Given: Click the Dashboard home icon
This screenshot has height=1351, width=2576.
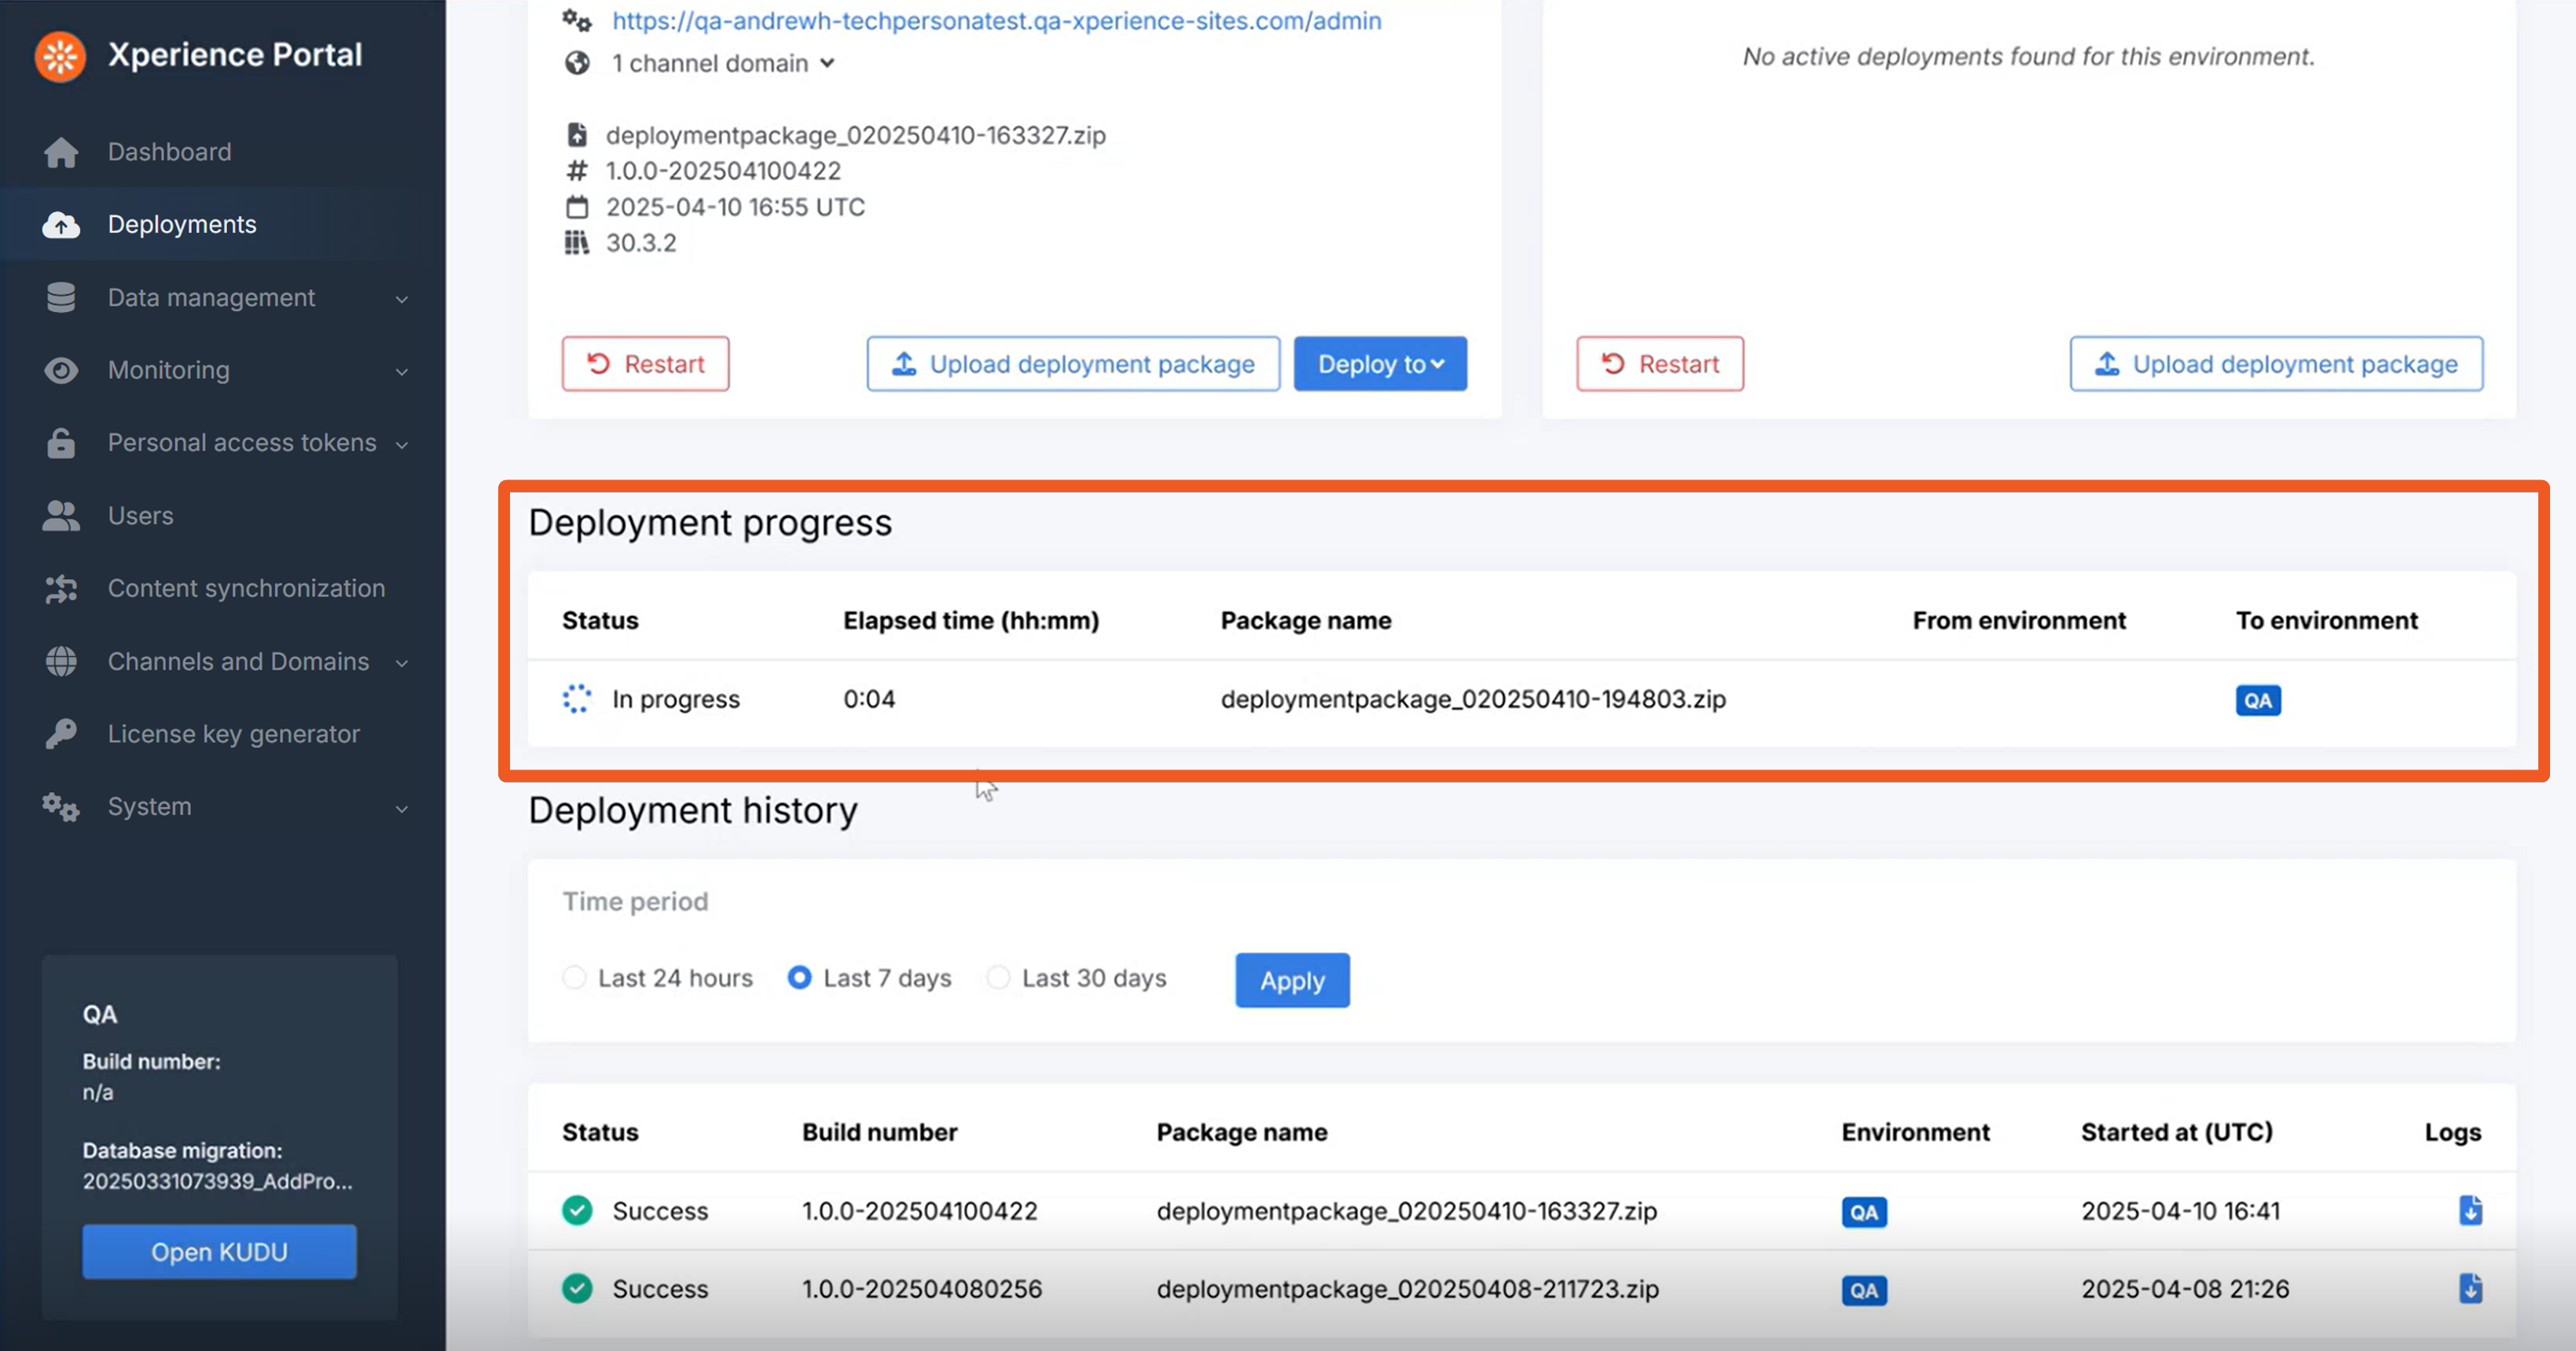Looking at the screenshot, I should 61,152.
